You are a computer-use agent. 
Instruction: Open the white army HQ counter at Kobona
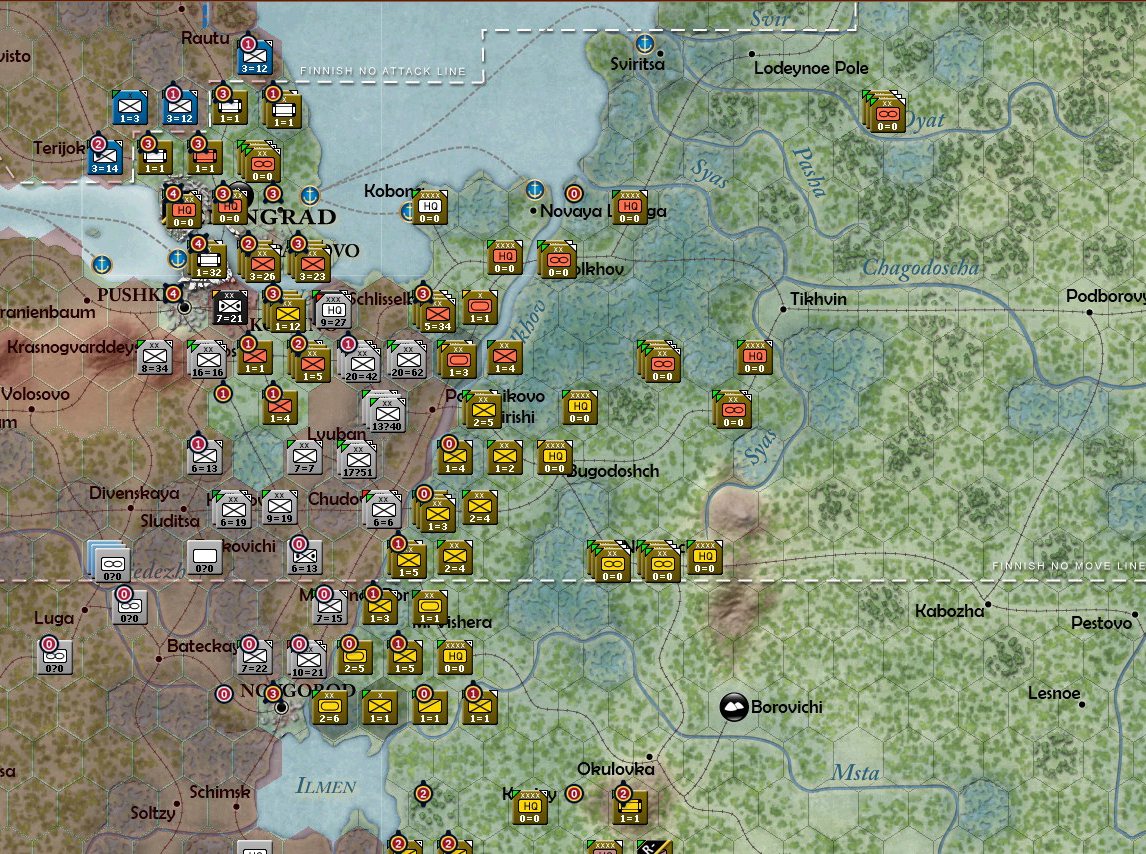430,208
